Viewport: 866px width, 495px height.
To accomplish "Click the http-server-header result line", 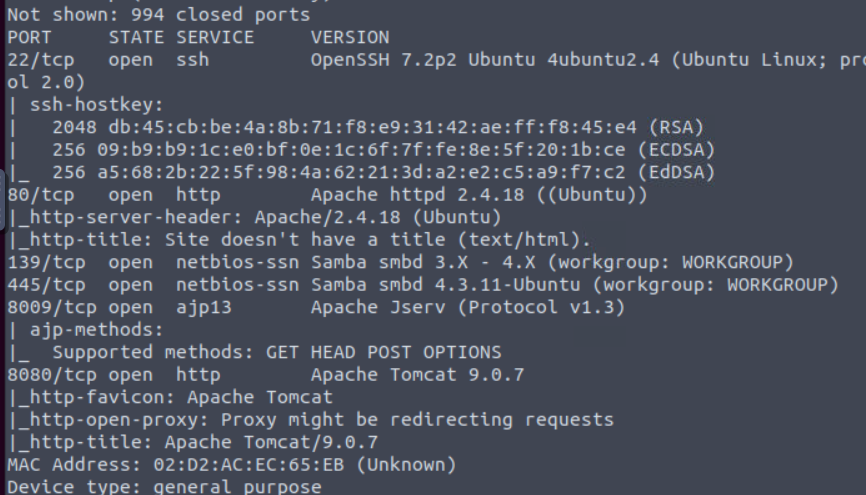I will (254, 218).
